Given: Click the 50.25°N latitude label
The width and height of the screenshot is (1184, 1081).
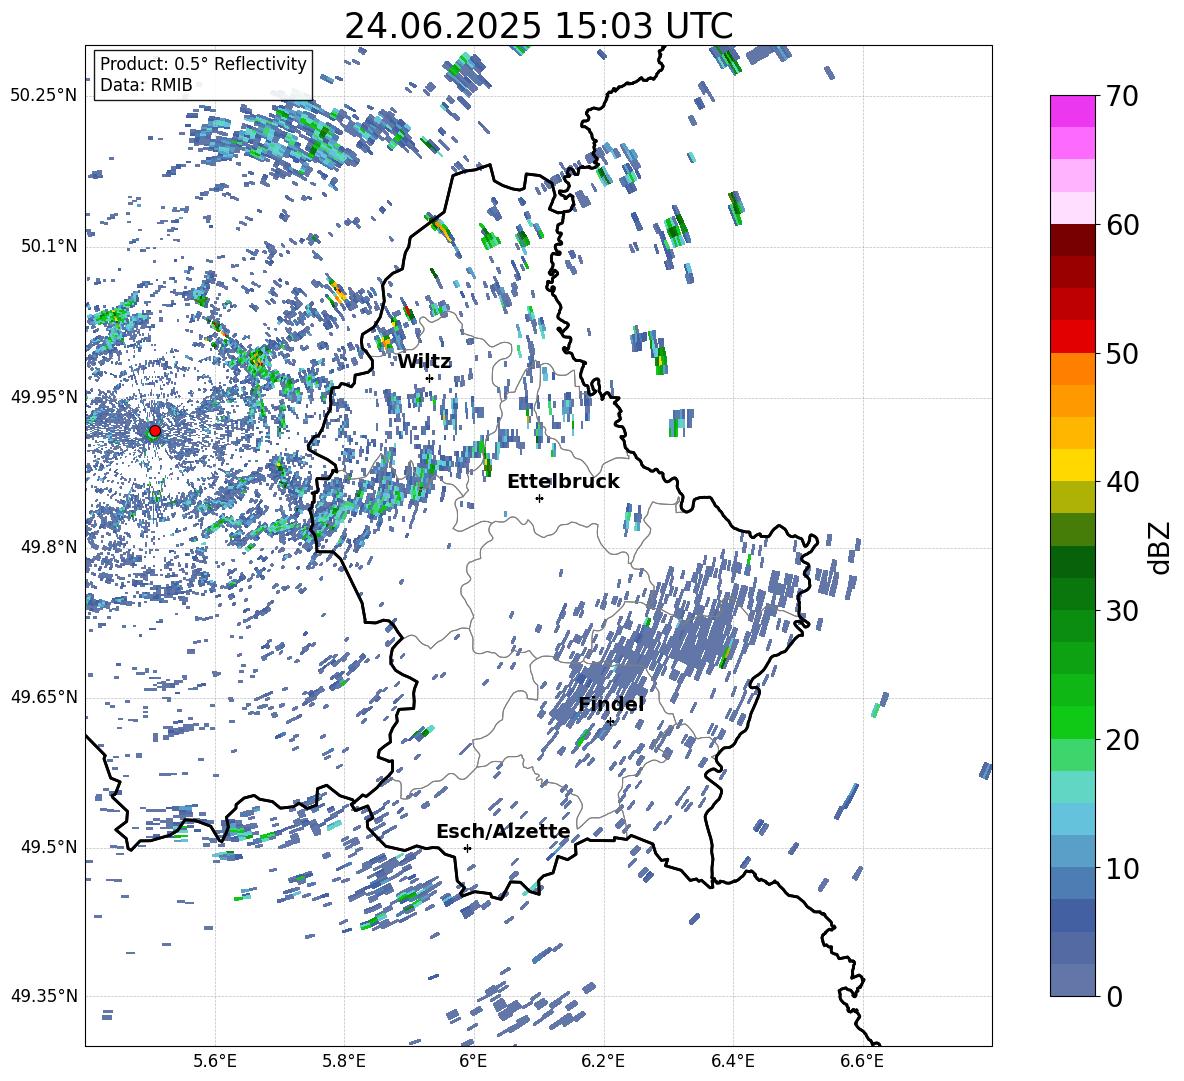Looking at the screenshot, I should [44, 96].
